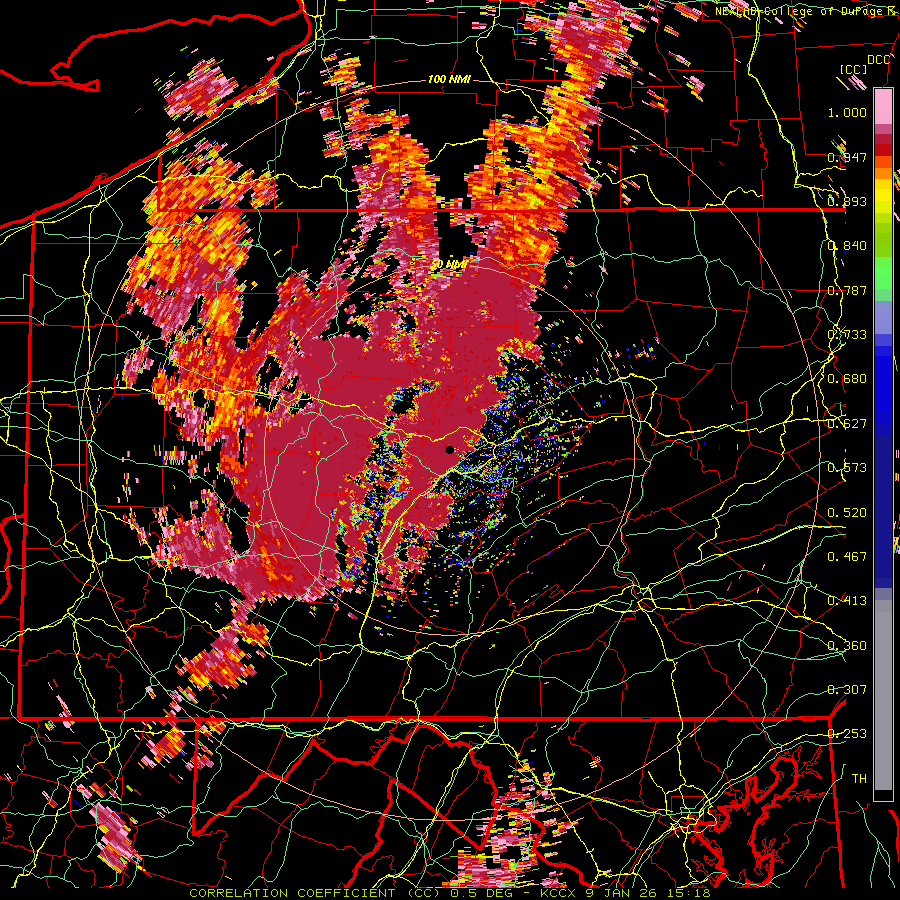Click the 0.573 scale label
This screenshot has width=900, height=900.
tap(847, 468)
